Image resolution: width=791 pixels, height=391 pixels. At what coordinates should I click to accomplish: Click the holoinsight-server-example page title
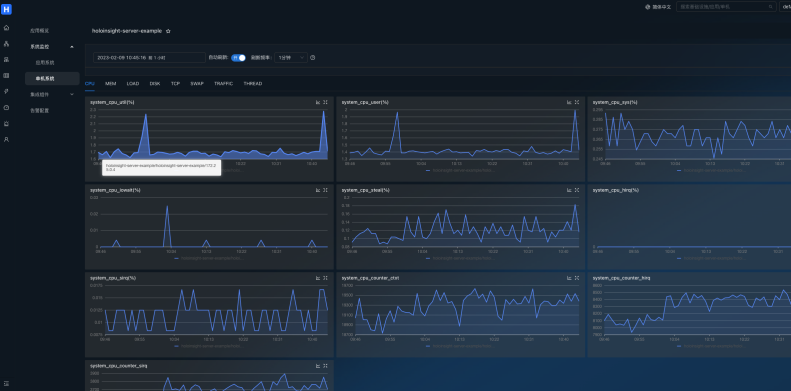point(127,31)
